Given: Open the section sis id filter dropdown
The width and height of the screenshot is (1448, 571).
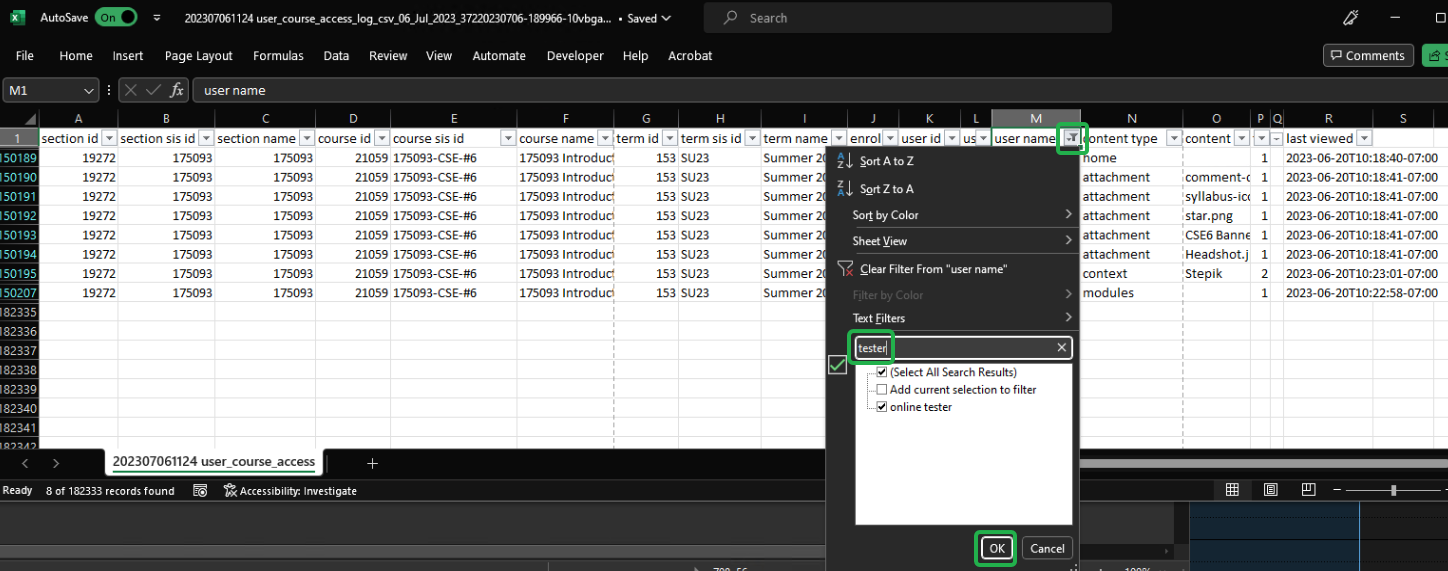Looking at the screenshot, I should pyautogui.click(x=206, y=138).
